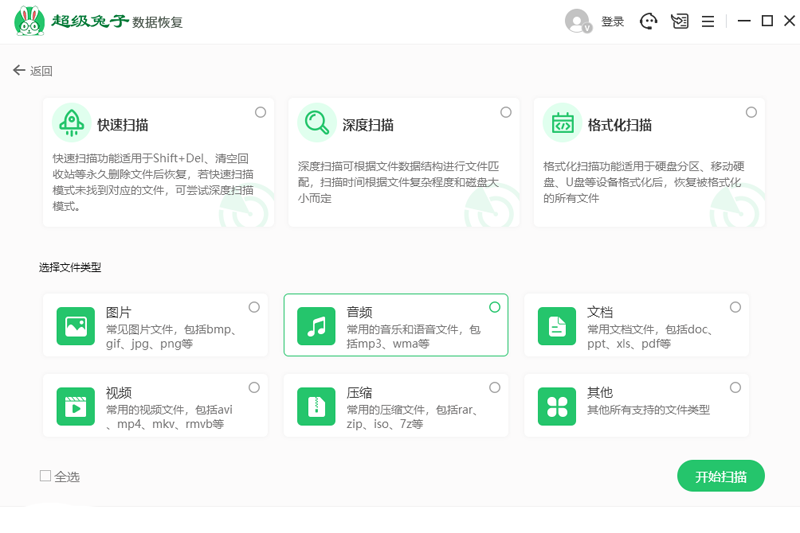The width and height of the screenshot is (800, 533).
Task: Click the 音频 music note icon
Action: point(316,326)
